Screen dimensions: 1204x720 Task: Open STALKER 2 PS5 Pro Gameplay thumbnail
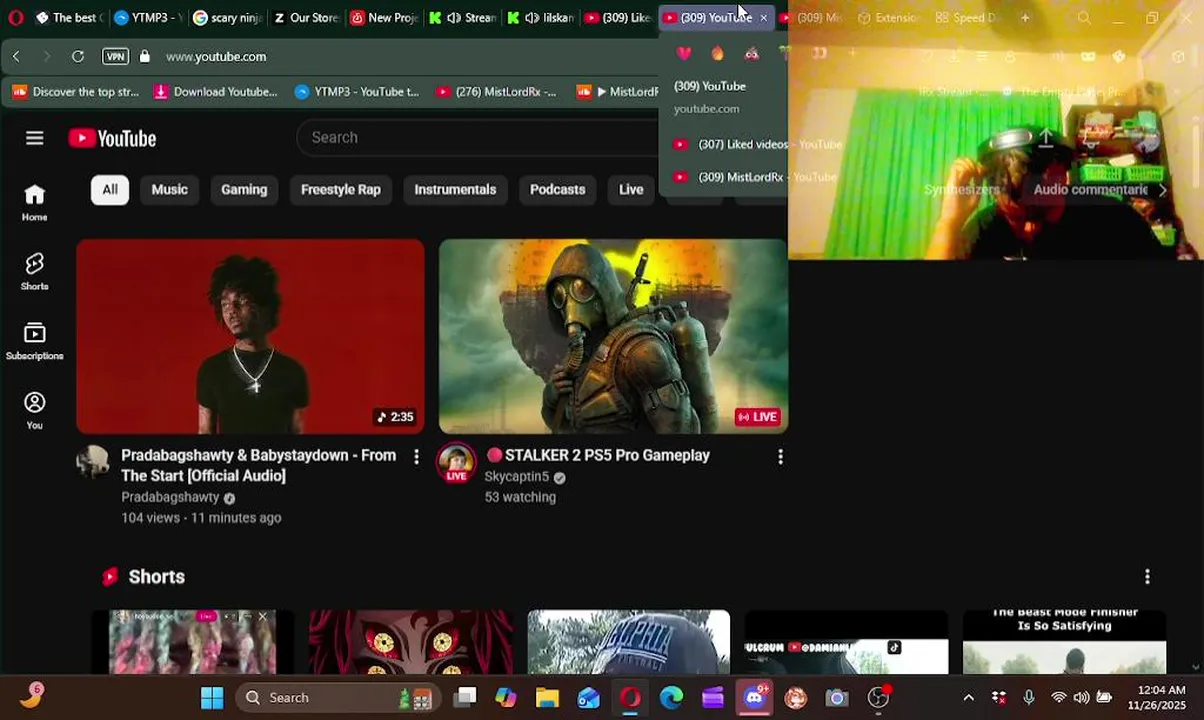pyautogui.click(x=613, y=336)
